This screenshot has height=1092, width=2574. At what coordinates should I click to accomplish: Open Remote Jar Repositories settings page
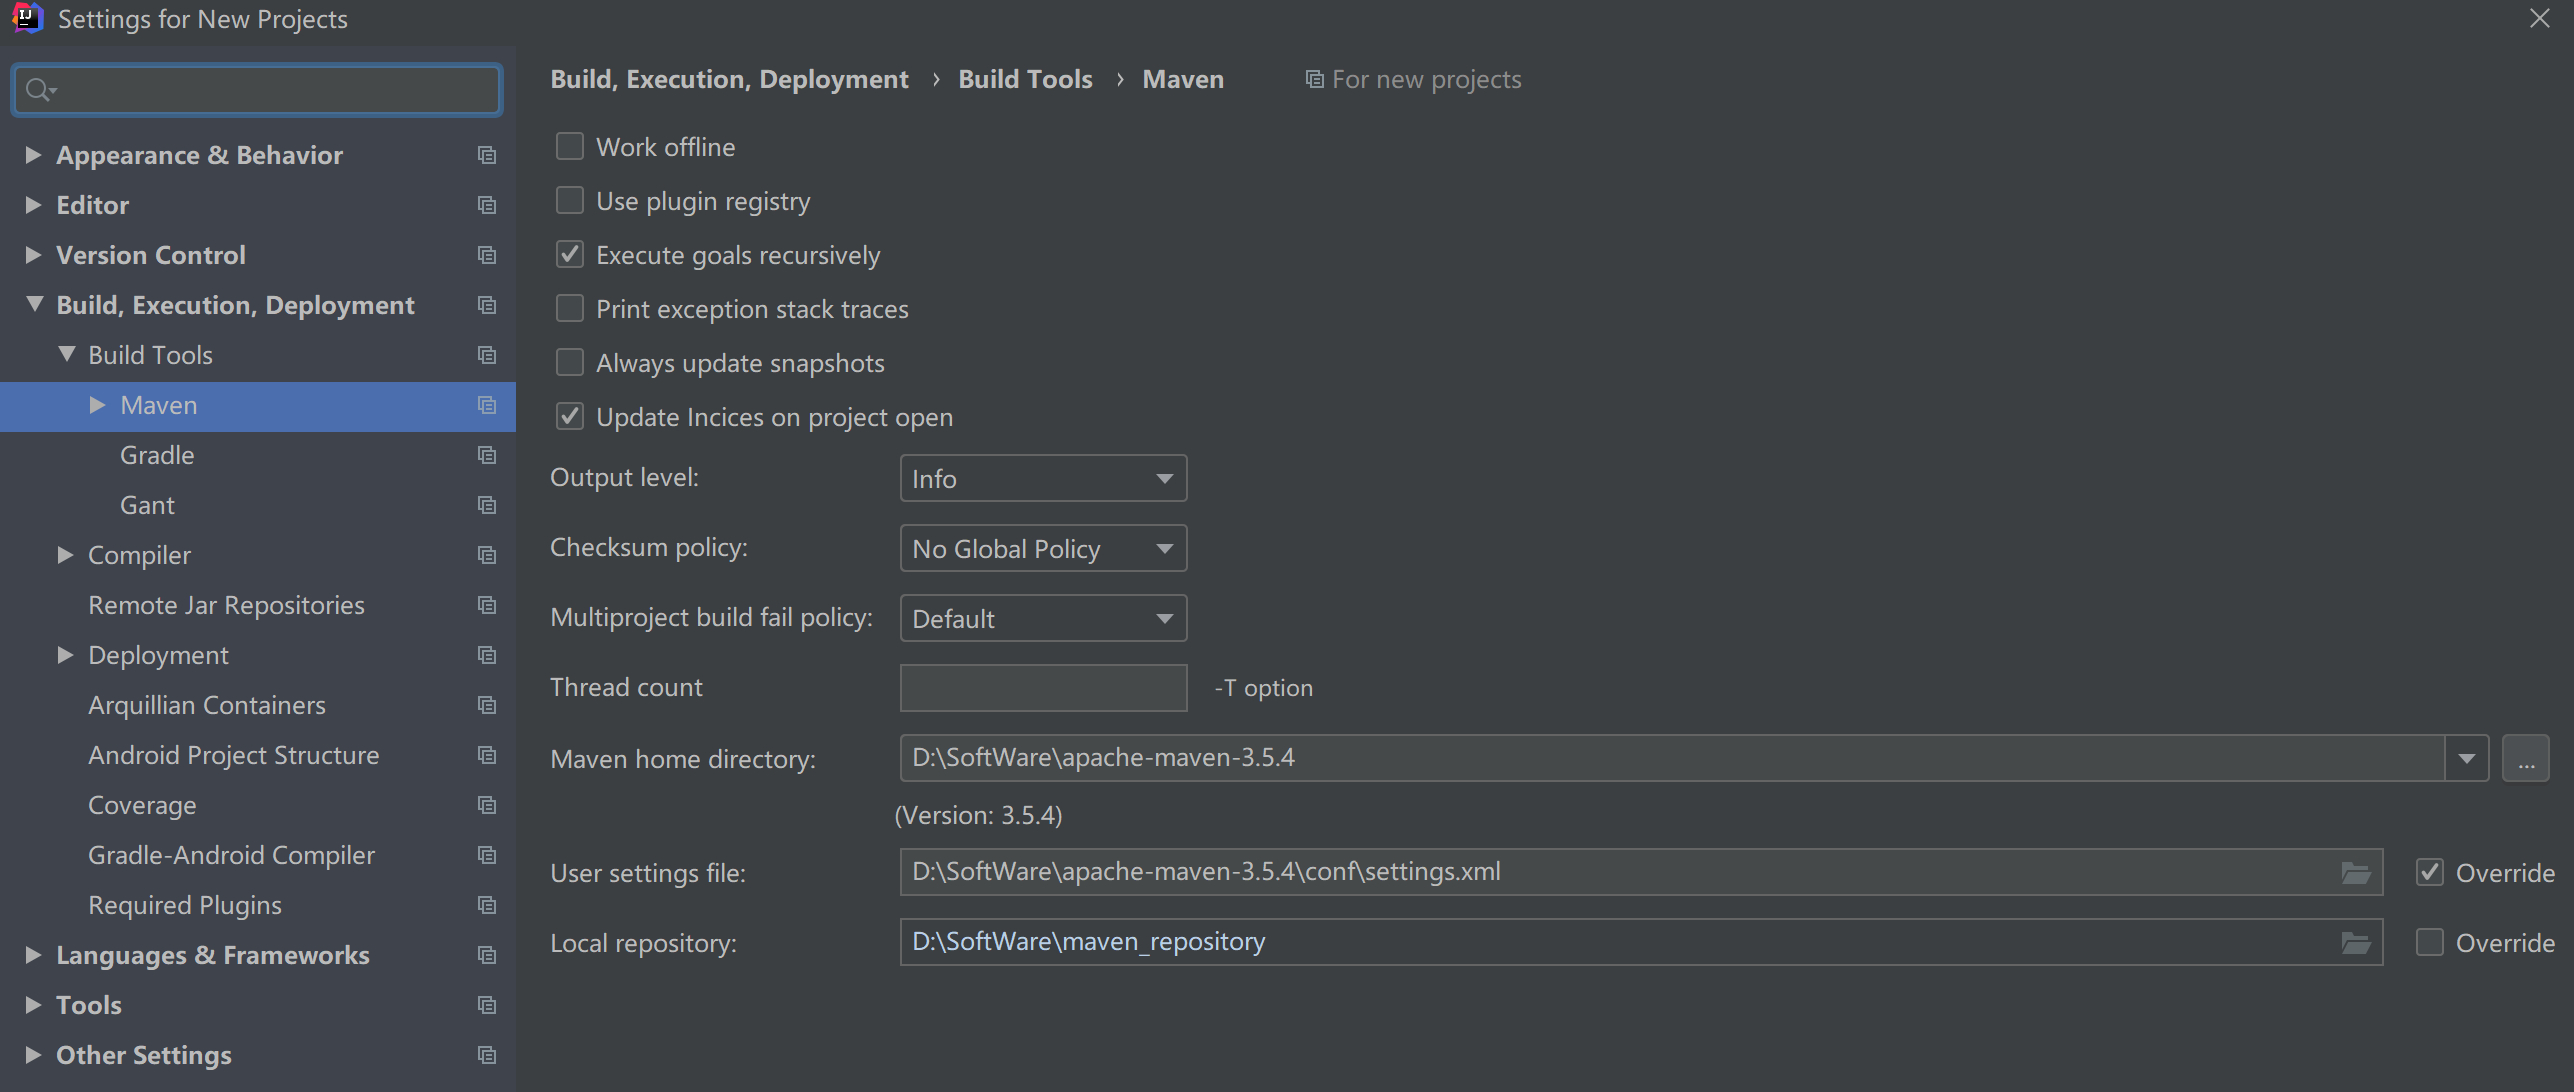[226, 605]
